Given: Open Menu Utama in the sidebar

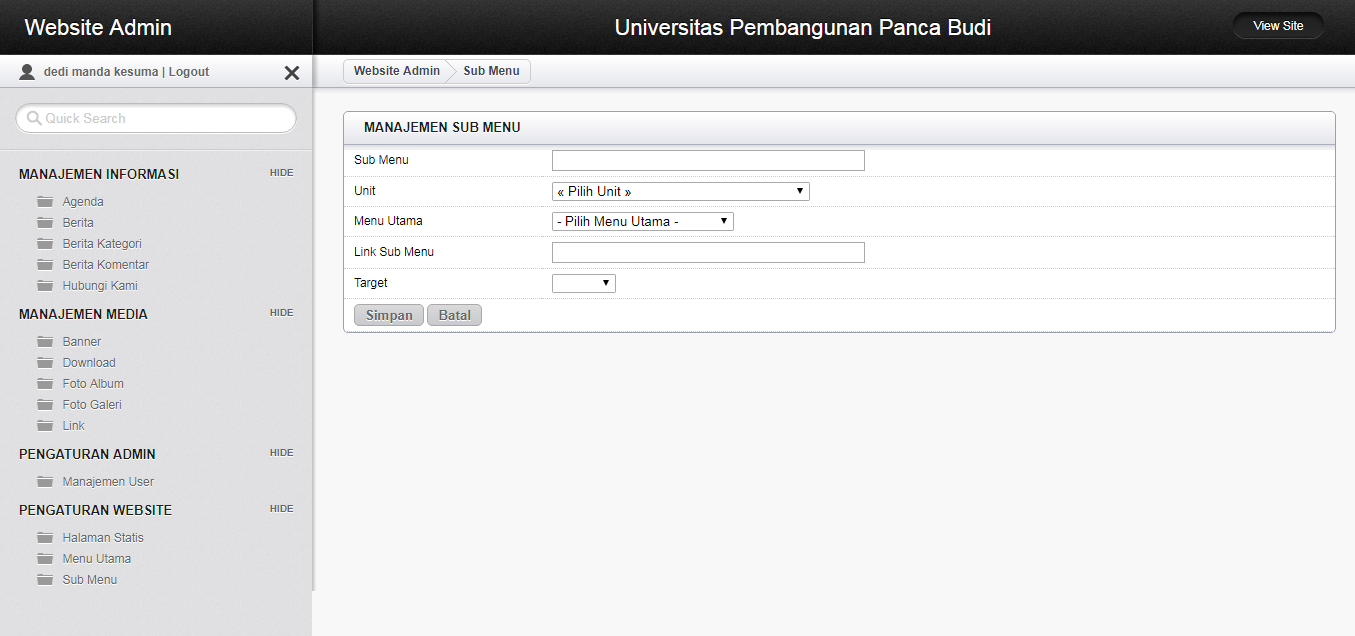Looking at the screenshot, I should coord(96,559).
